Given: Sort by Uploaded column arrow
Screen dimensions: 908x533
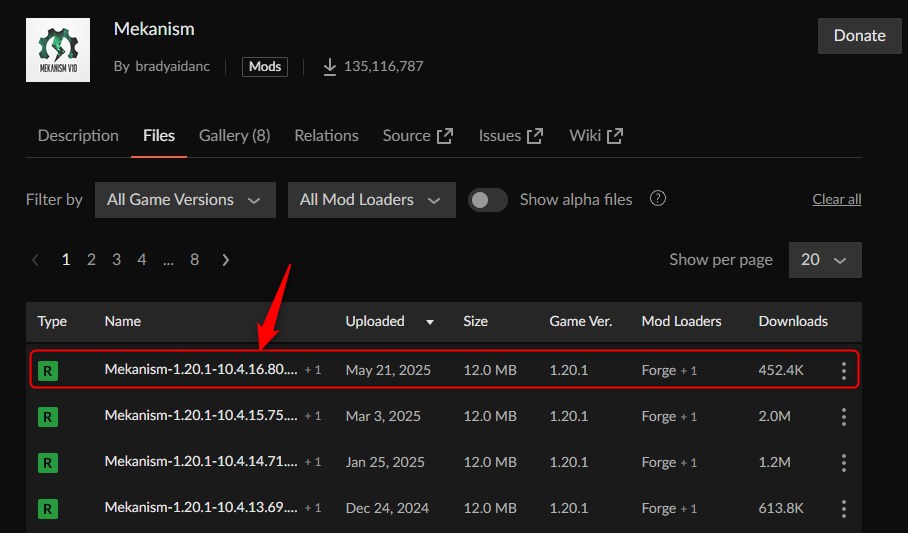Looking at the screenshot, I should [x=430, y=322].
